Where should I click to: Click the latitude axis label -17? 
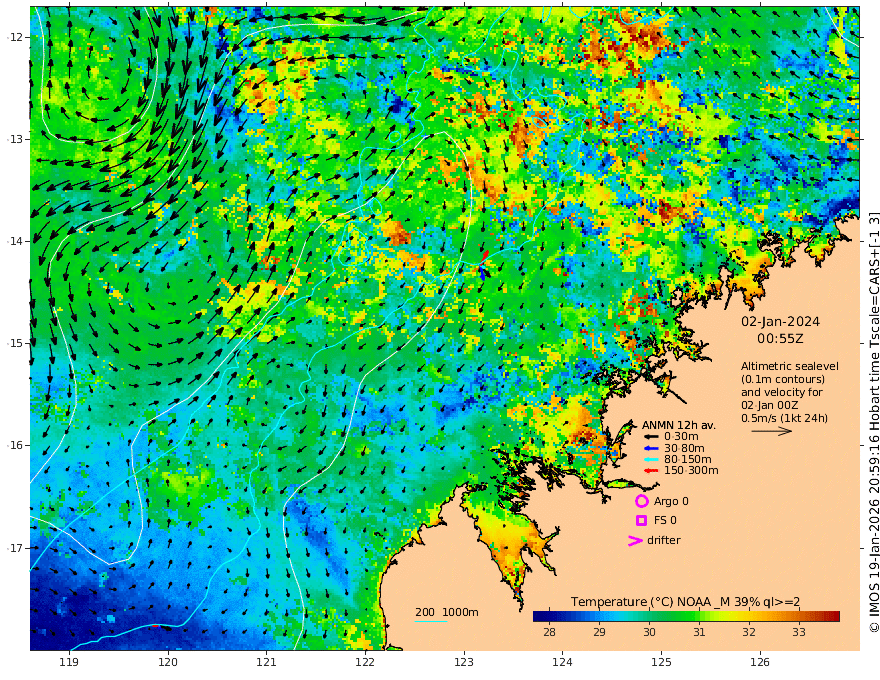point(15,548)
